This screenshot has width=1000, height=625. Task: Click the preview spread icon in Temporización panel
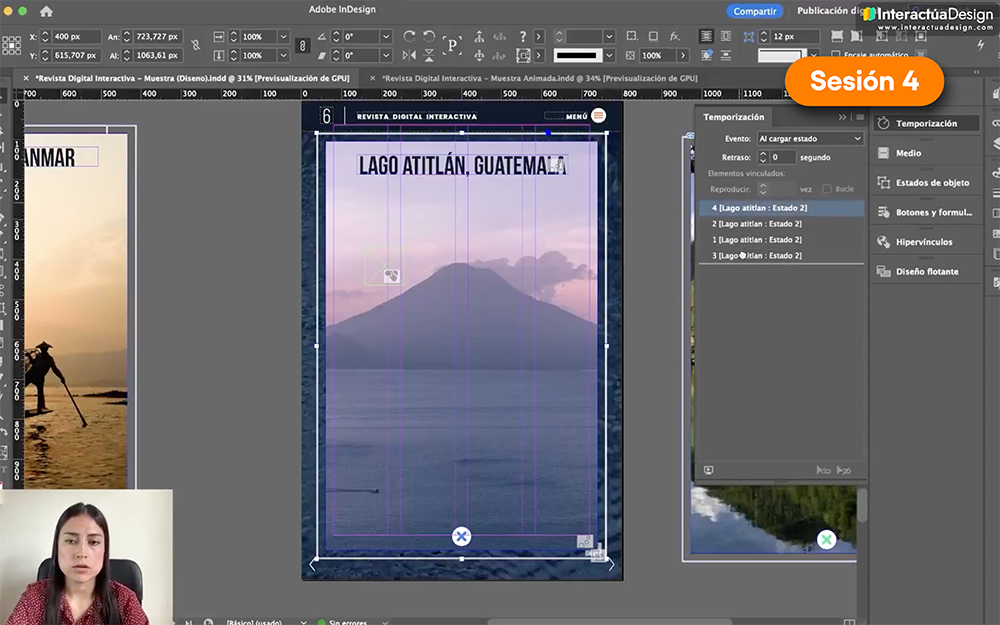[709, 470]
